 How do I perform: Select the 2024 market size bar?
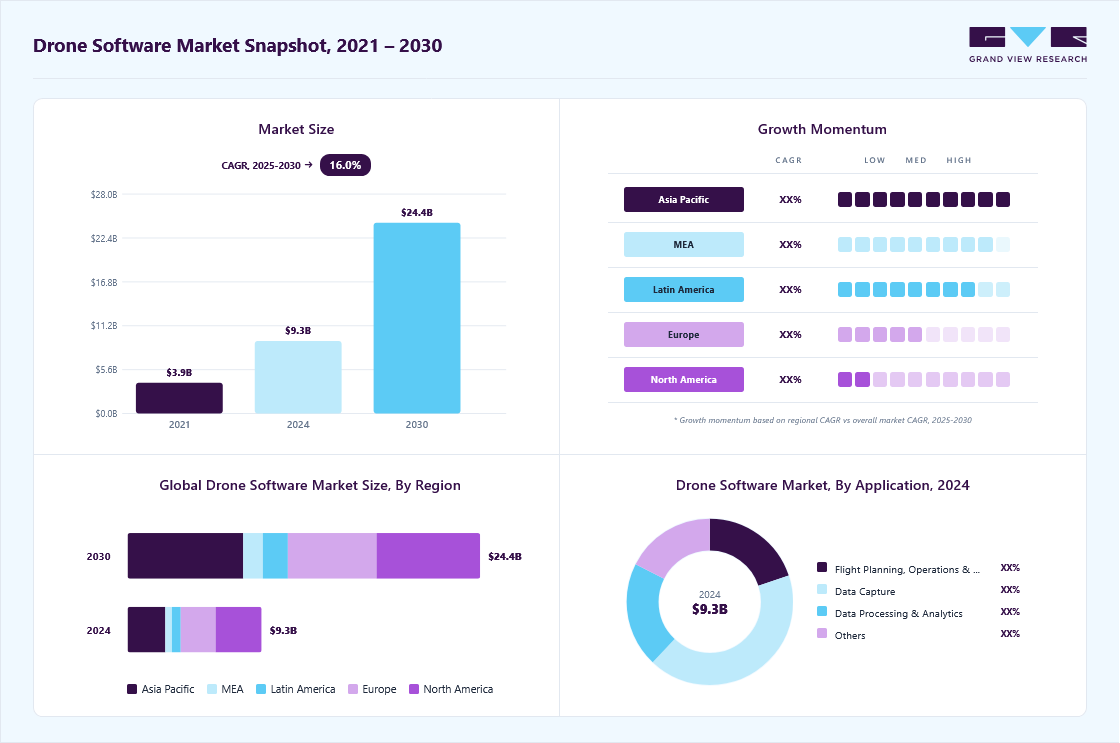click(x=298, y=377)
